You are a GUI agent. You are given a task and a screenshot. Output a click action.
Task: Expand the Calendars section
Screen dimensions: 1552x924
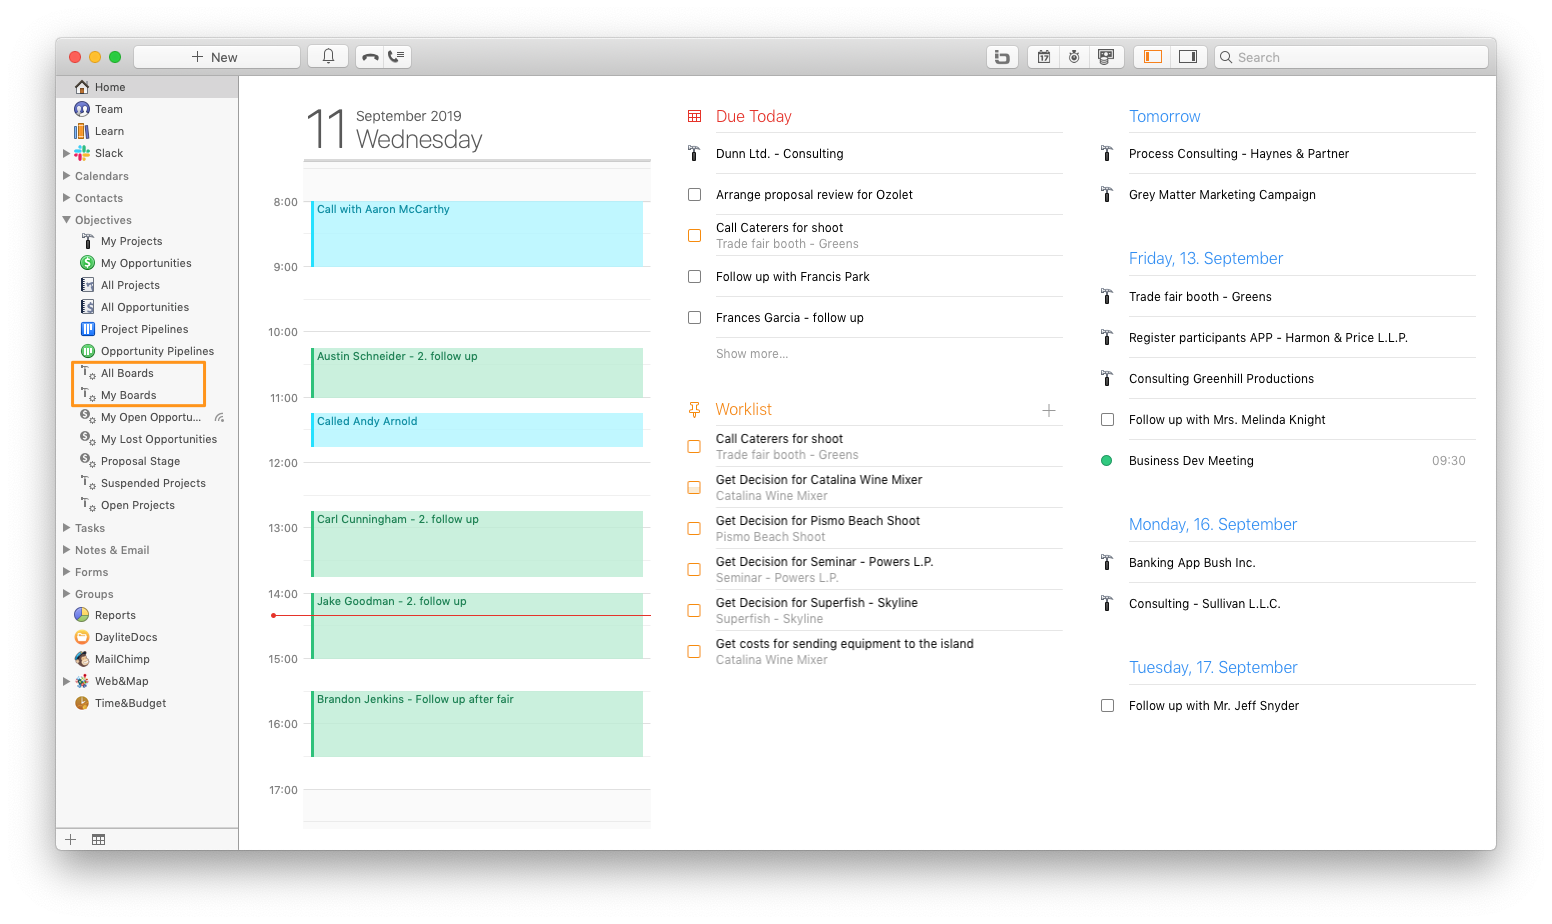pos(66,176)
